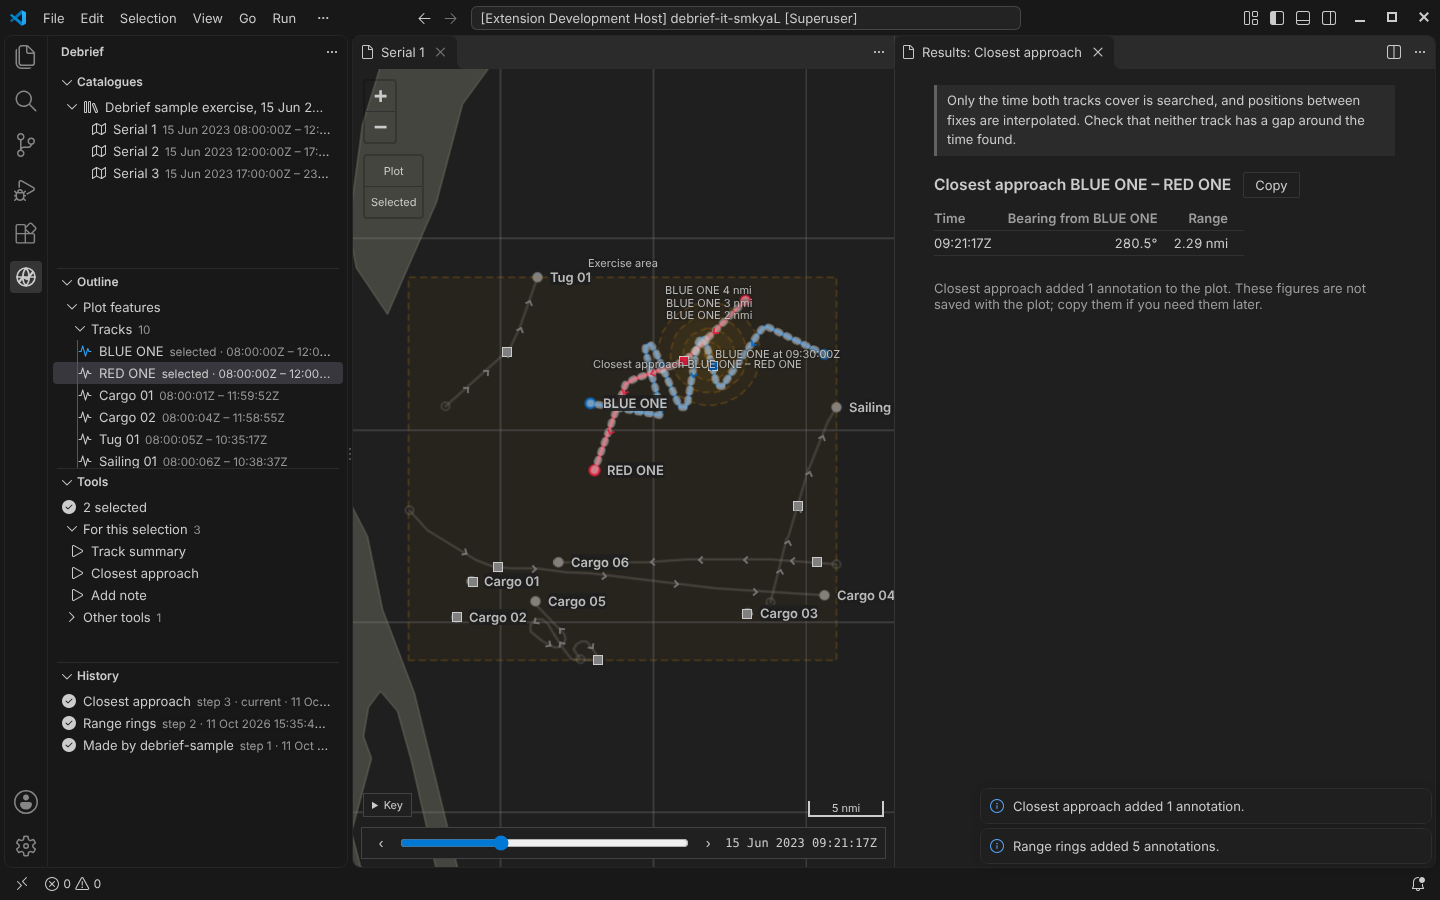Image resolution: width=1440 pixels, height=900 pixels.
Task: Collapse the Debrief sample exercise catalogue
Action: pyautogui.click(x=72, y=107)
